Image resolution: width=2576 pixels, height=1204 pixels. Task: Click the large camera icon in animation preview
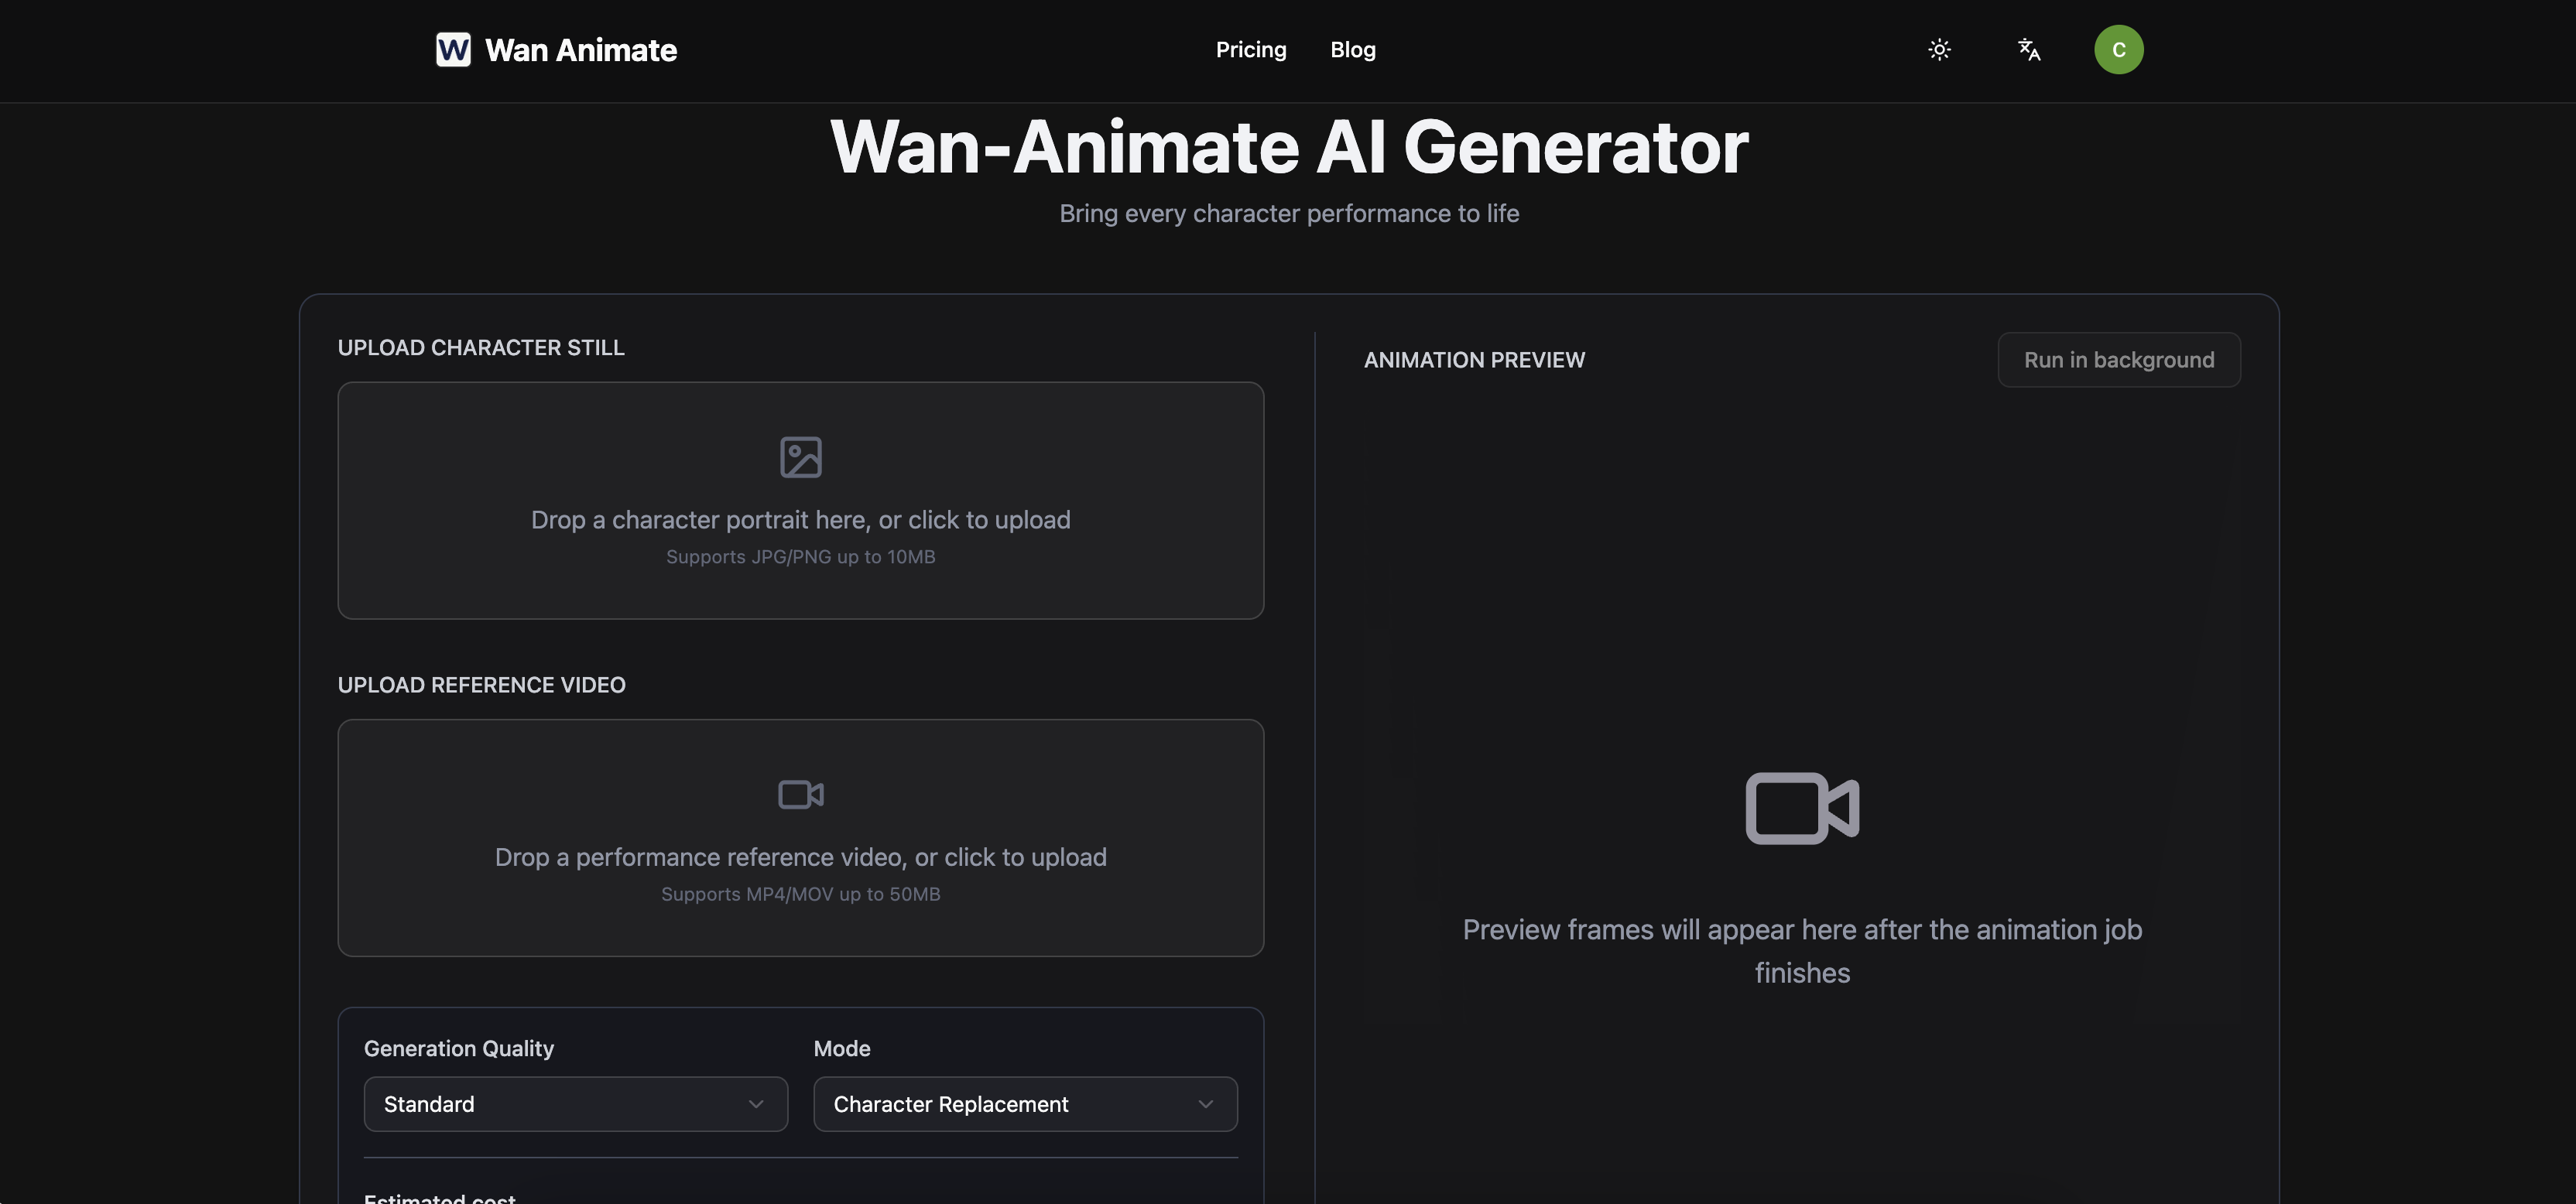tap(1802, 808)
